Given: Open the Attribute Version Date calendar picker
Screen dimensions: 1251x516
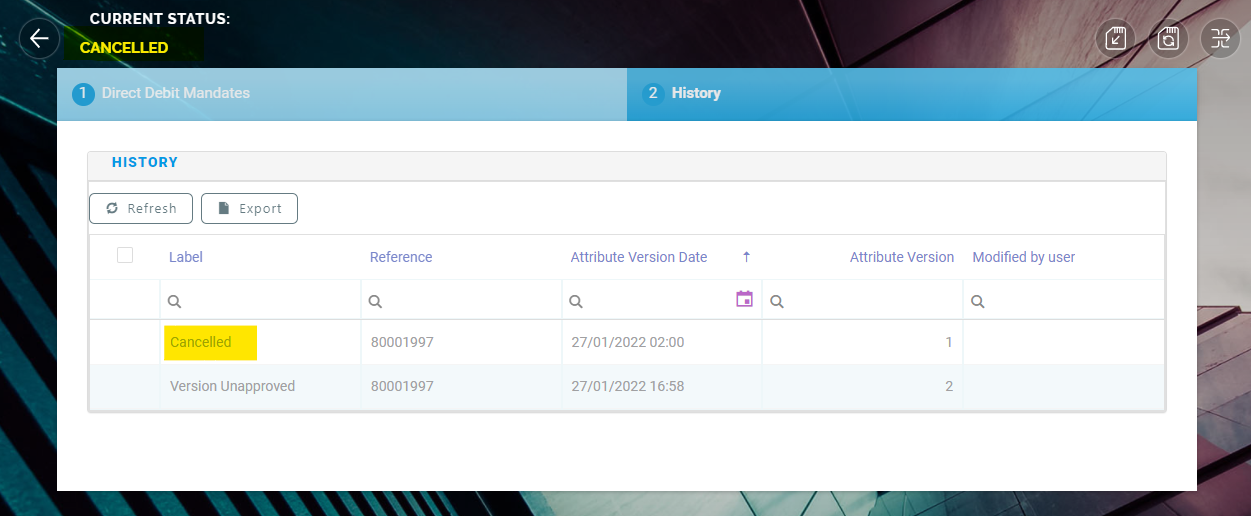Looking at the screenshot, I should coord(744,299).
